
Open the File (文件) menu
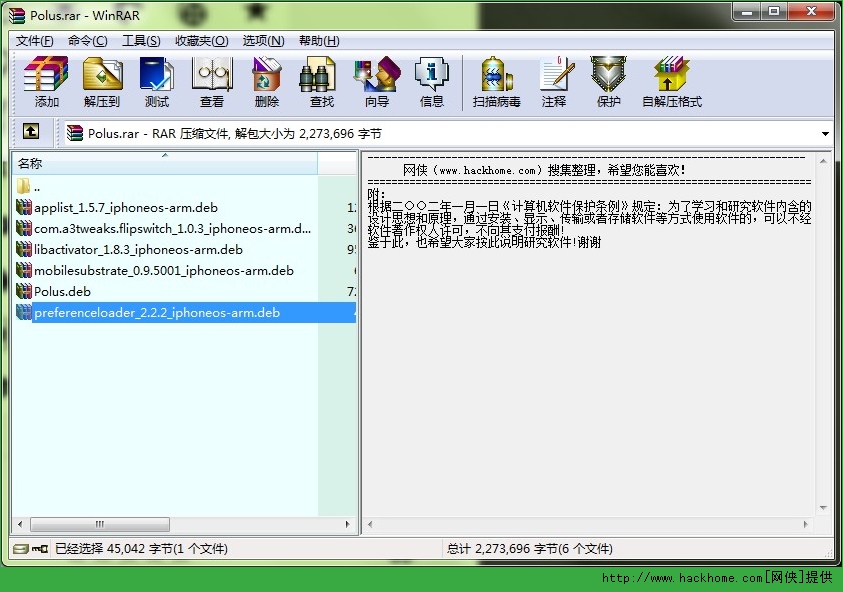[34, 41]
